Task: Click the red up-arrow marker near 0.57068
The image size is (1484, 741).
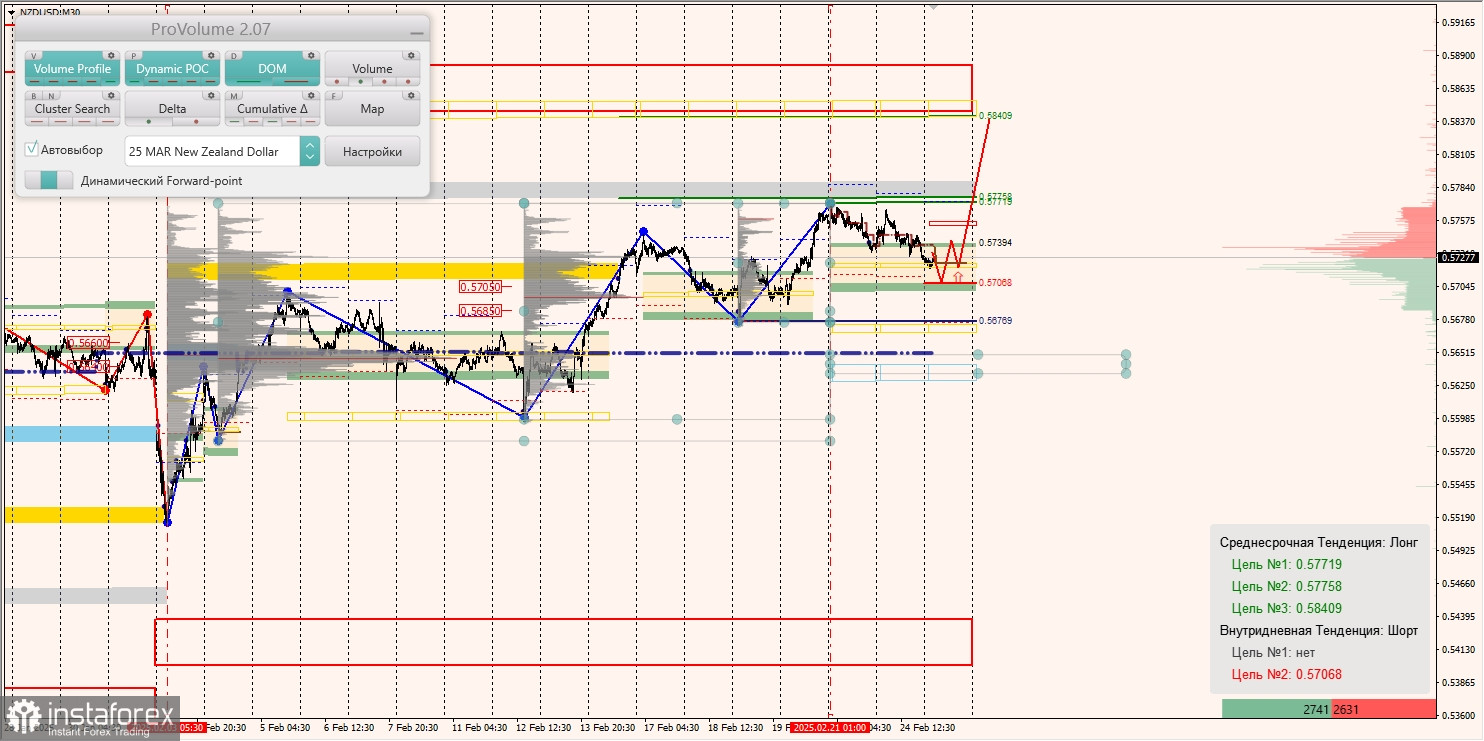Action: coord(958,275)
